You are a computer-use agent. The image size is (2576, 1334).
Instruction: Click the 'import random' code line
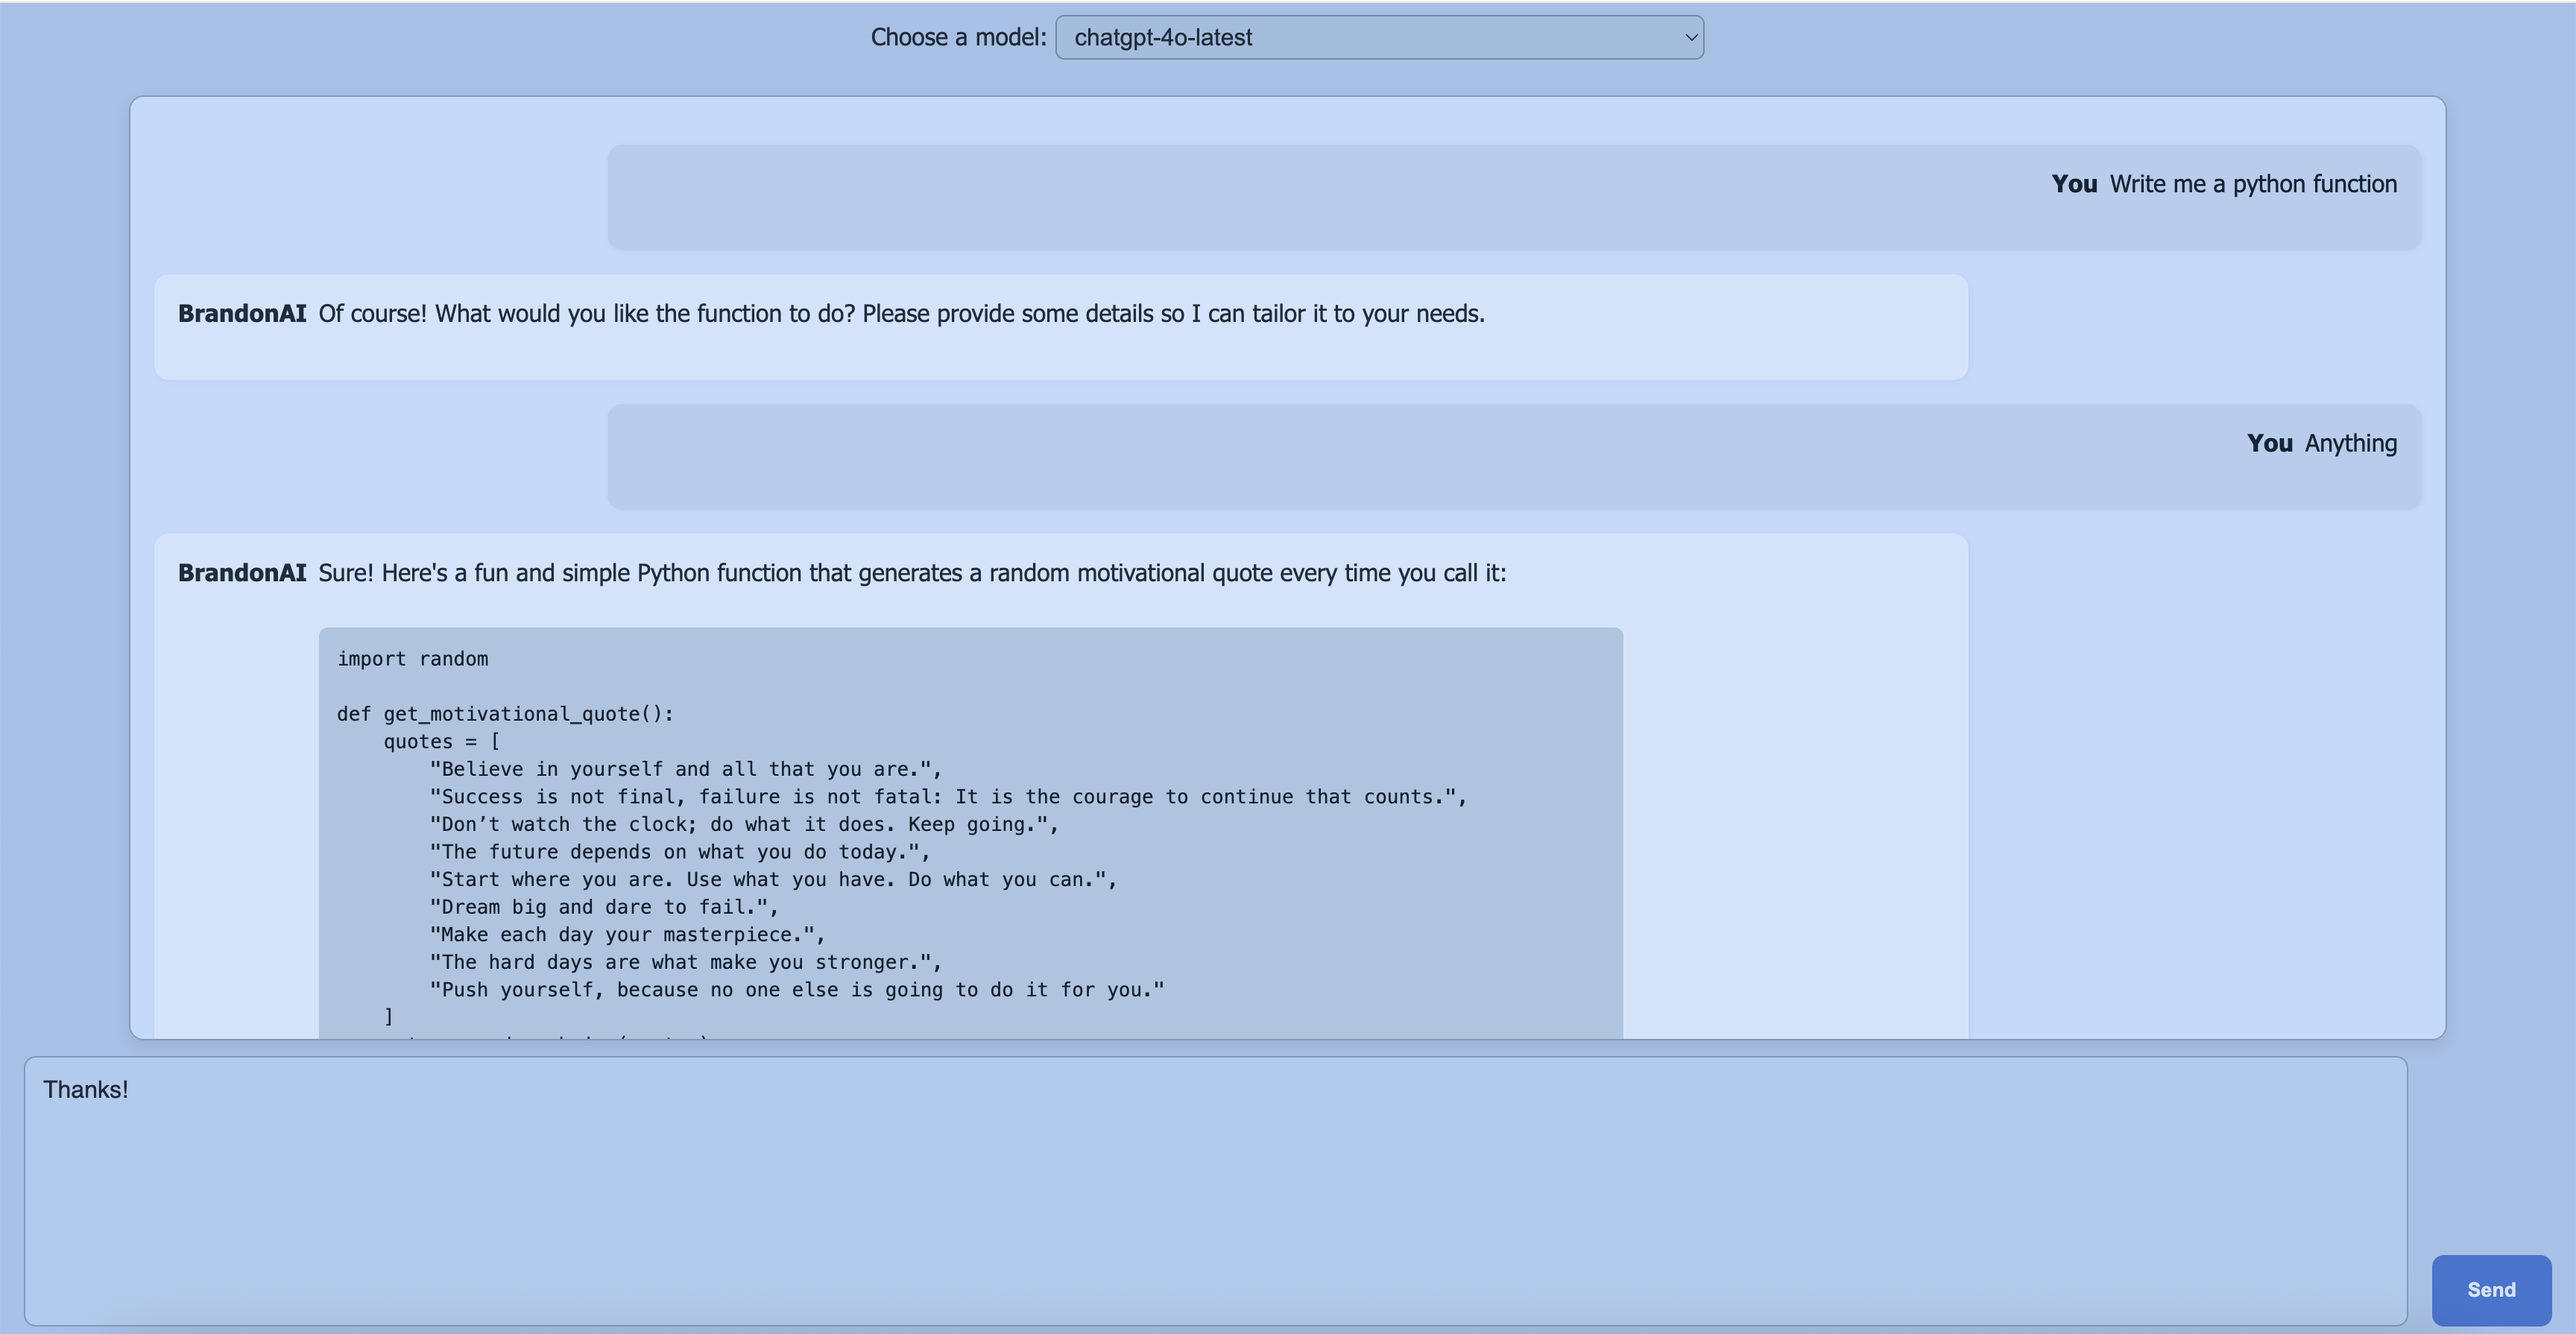click(x=412, y=659)
